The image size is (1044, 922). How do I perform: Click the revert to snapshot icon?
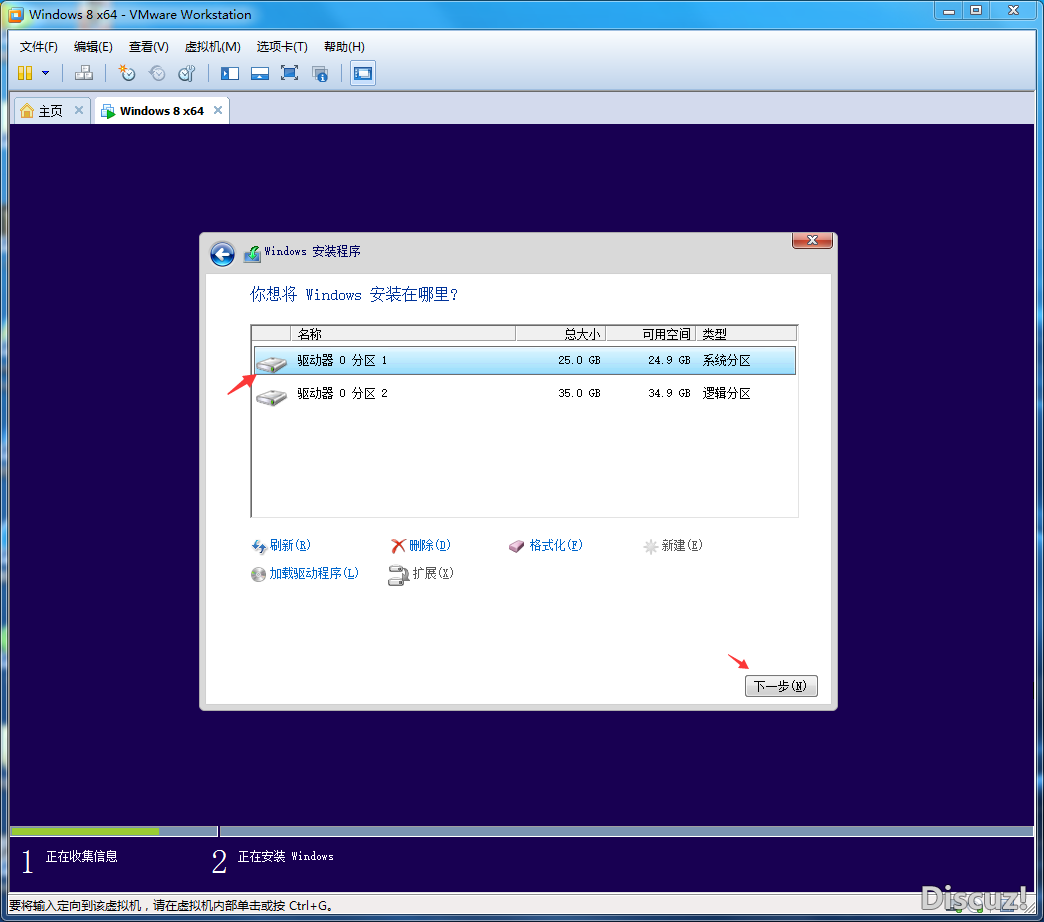(156, 73)
